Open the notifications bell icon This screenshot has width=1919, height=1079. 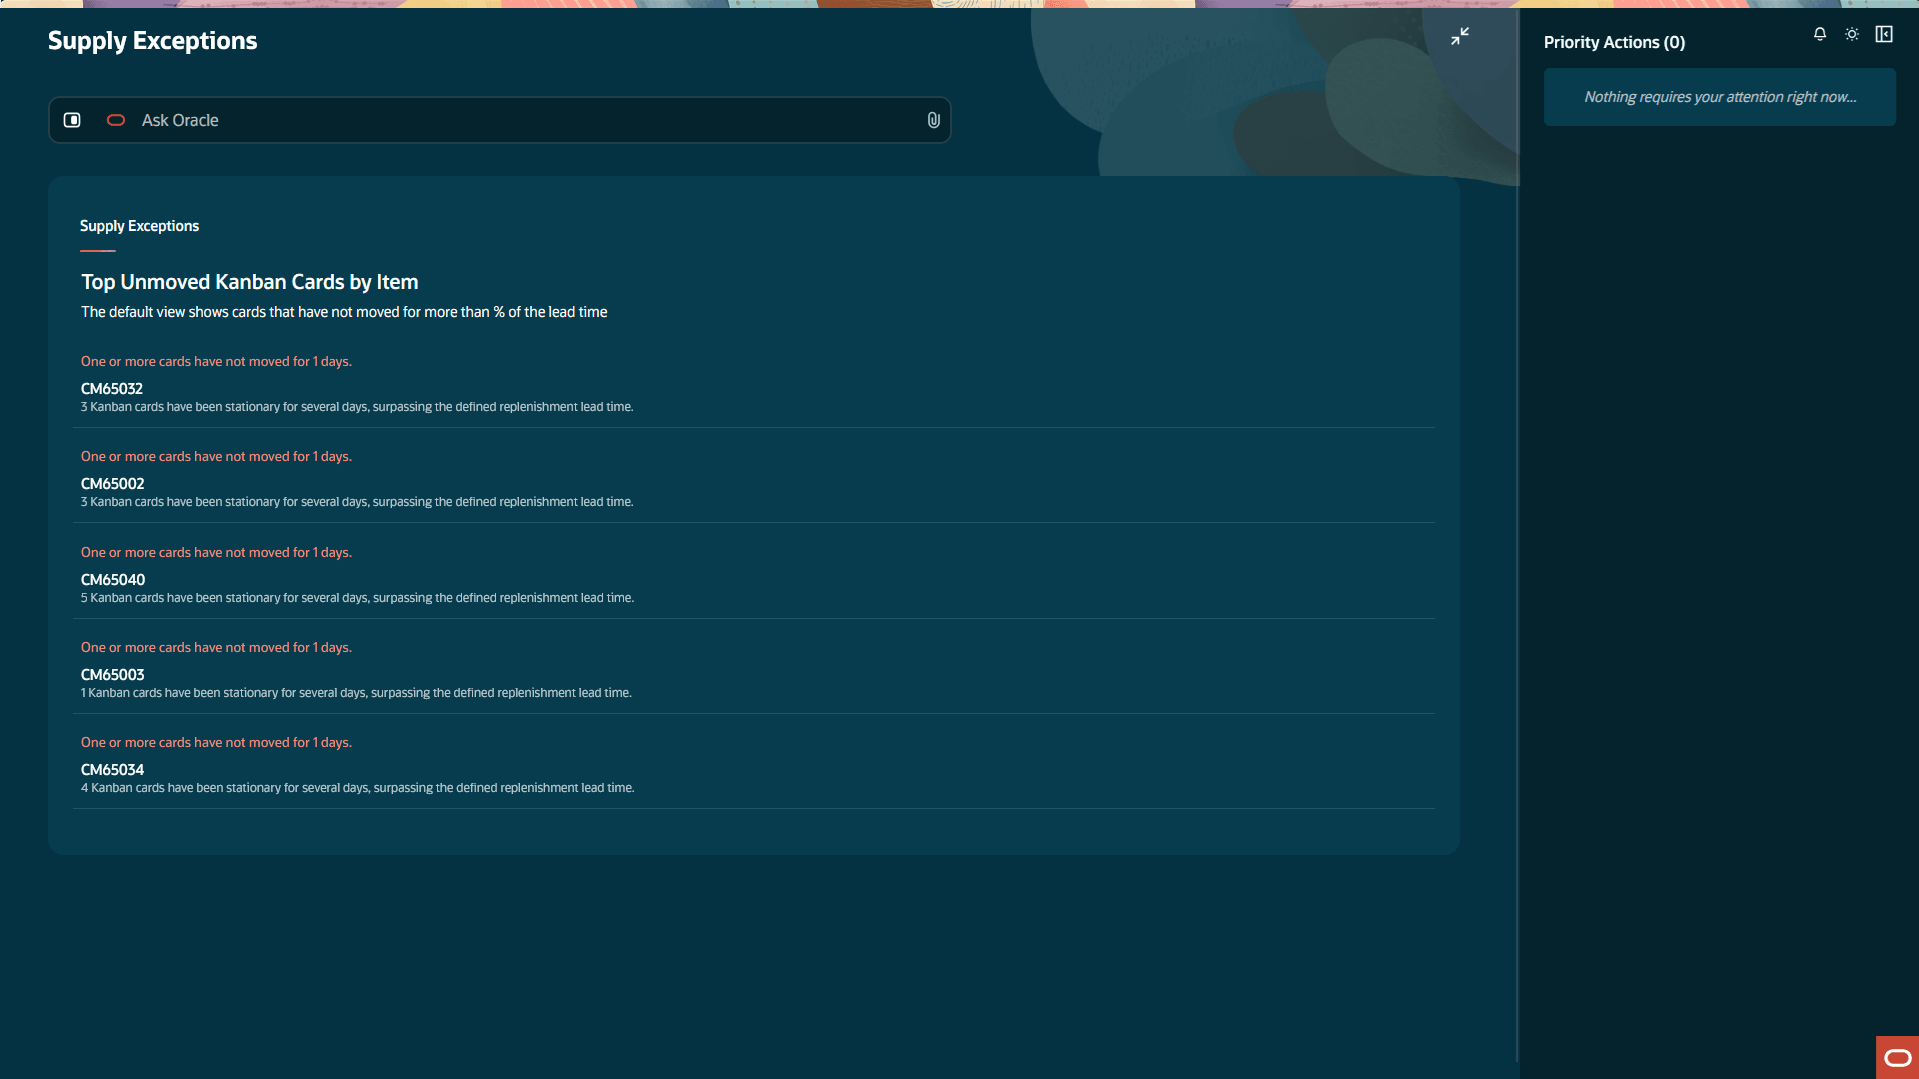tap(1820, 34)
